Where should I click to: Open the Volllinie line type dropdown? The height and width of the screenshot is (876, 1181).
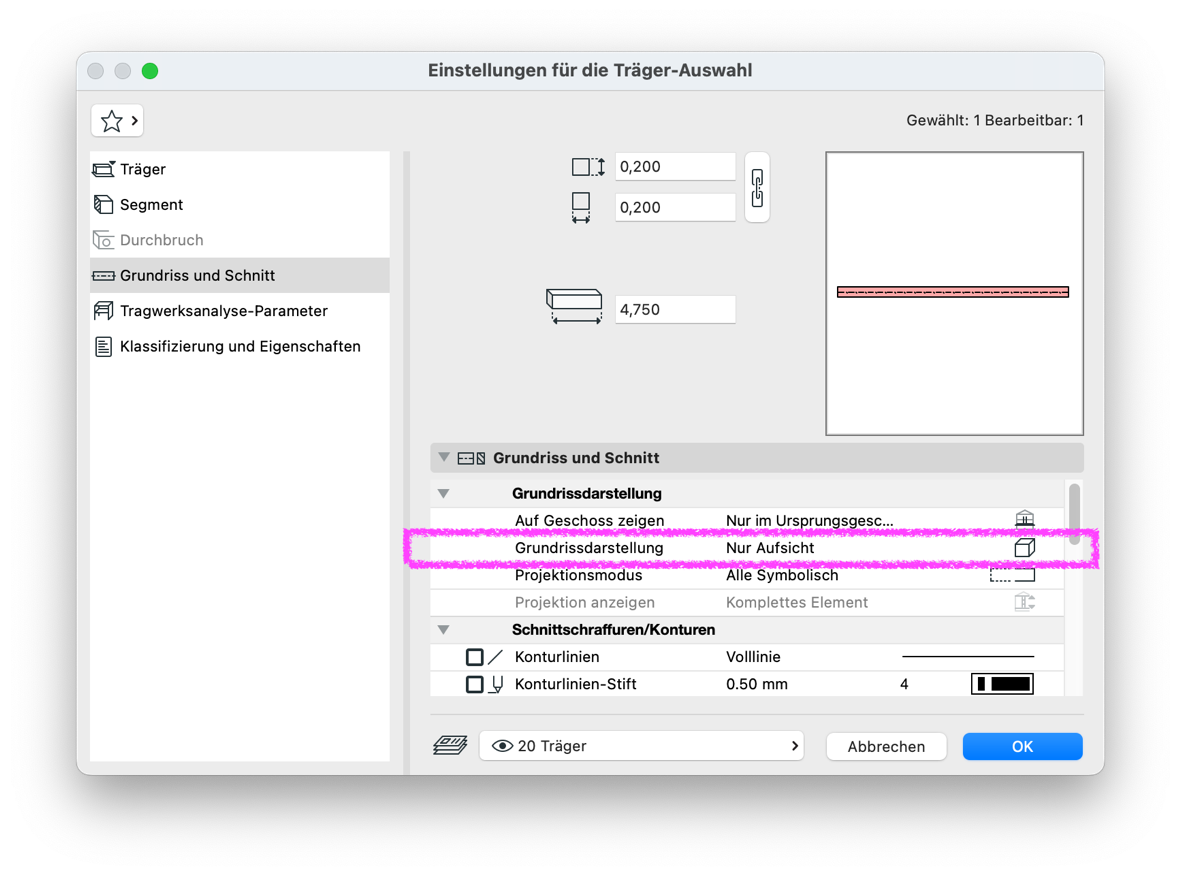pyautogui.click(x=753, y=657)
